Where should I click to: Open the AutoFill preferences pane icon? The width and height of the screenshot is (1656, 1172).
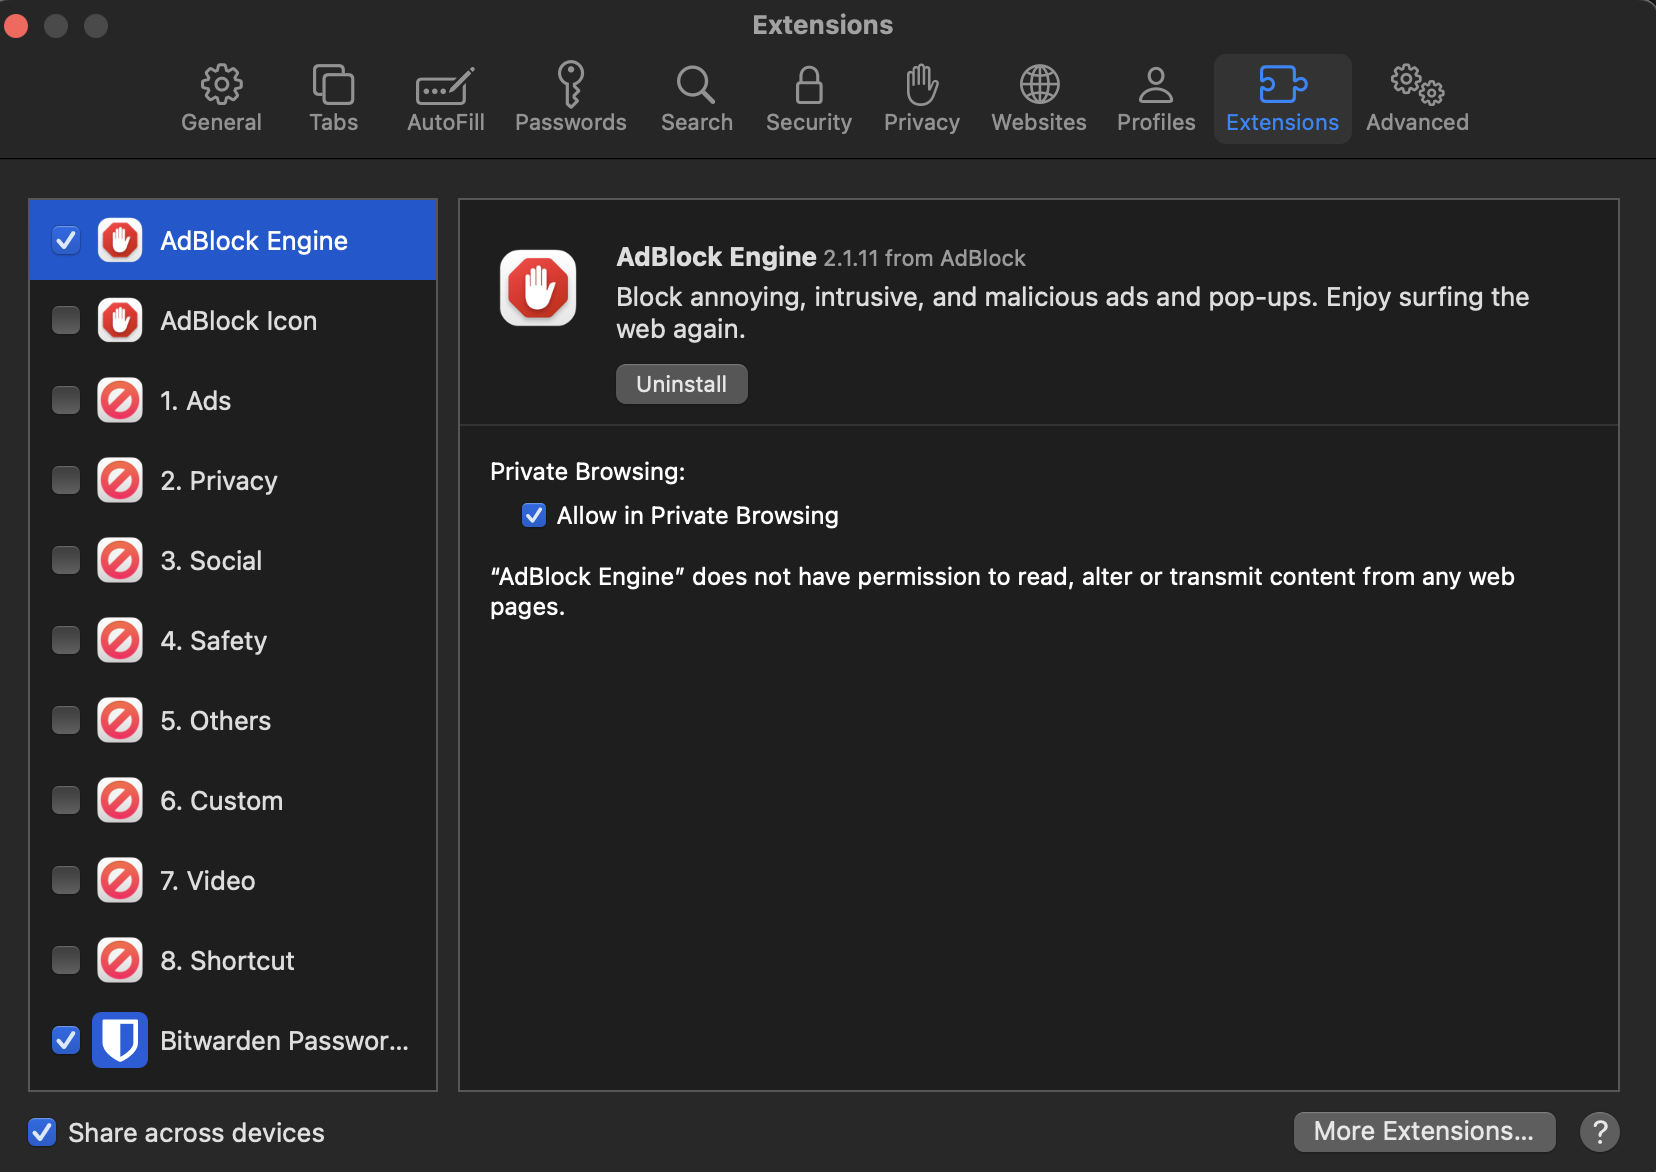click(445, 87)
